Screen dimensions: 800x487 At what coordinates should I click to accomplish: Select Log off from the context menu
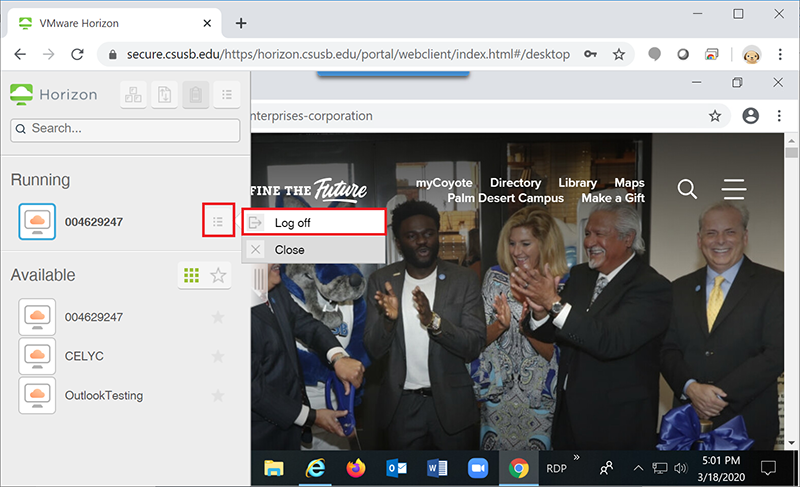pos(292,222)
